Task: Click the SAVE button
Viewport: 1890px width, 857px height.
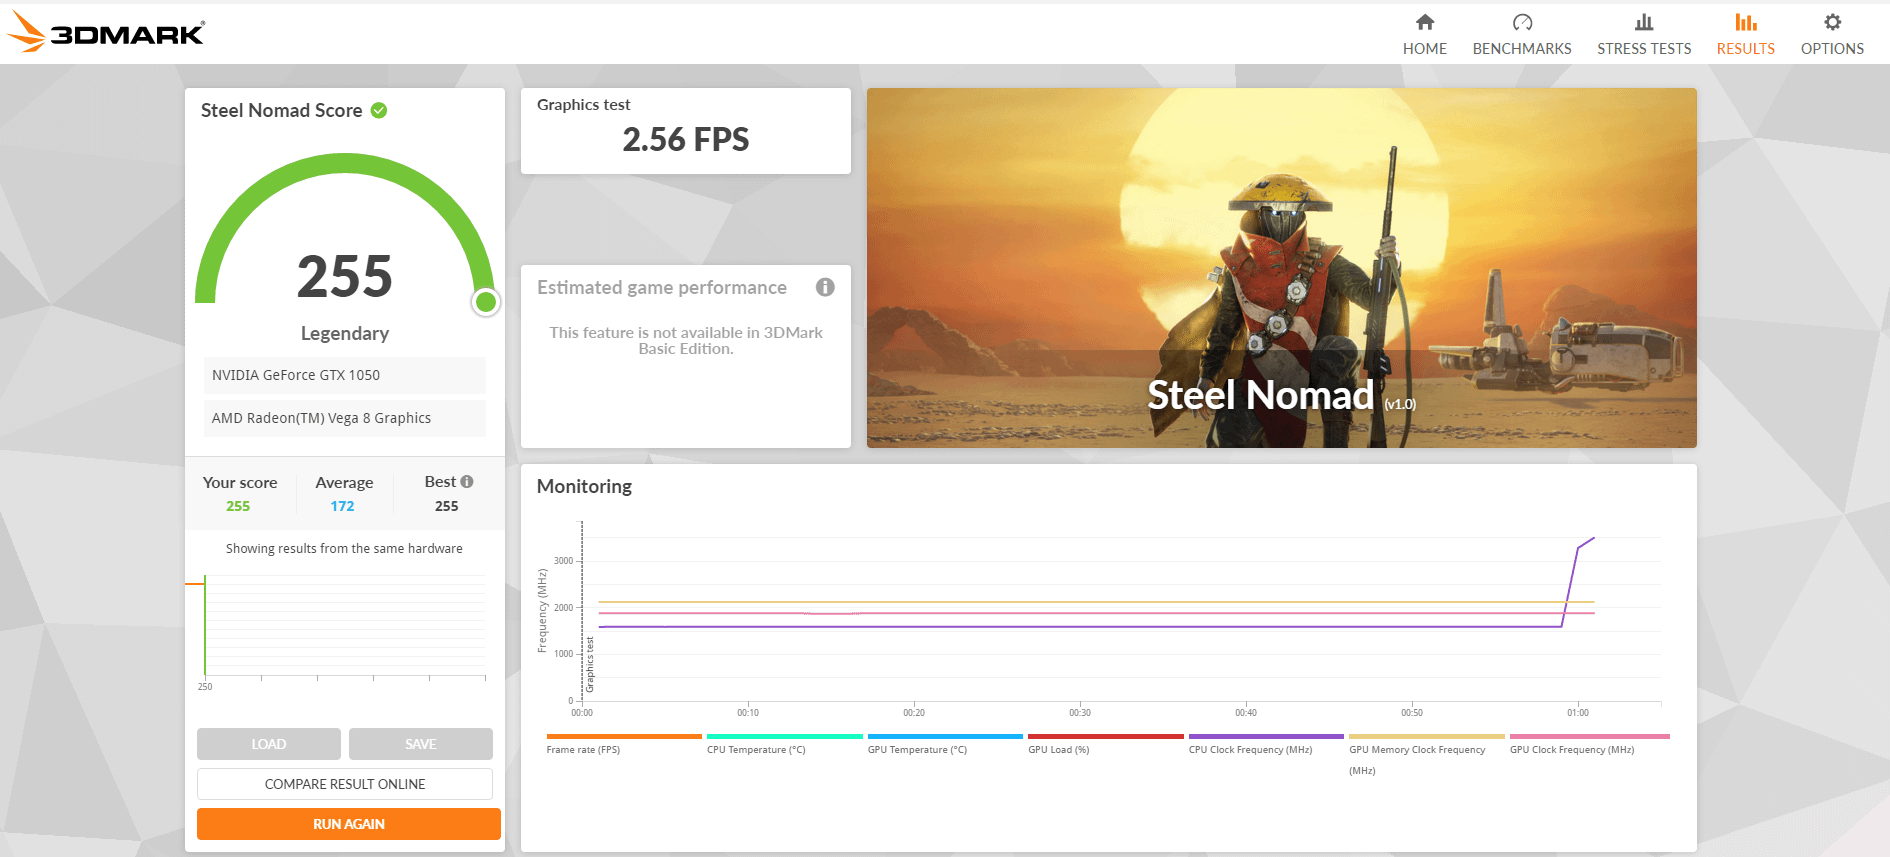Action: (x=421, y=744)
